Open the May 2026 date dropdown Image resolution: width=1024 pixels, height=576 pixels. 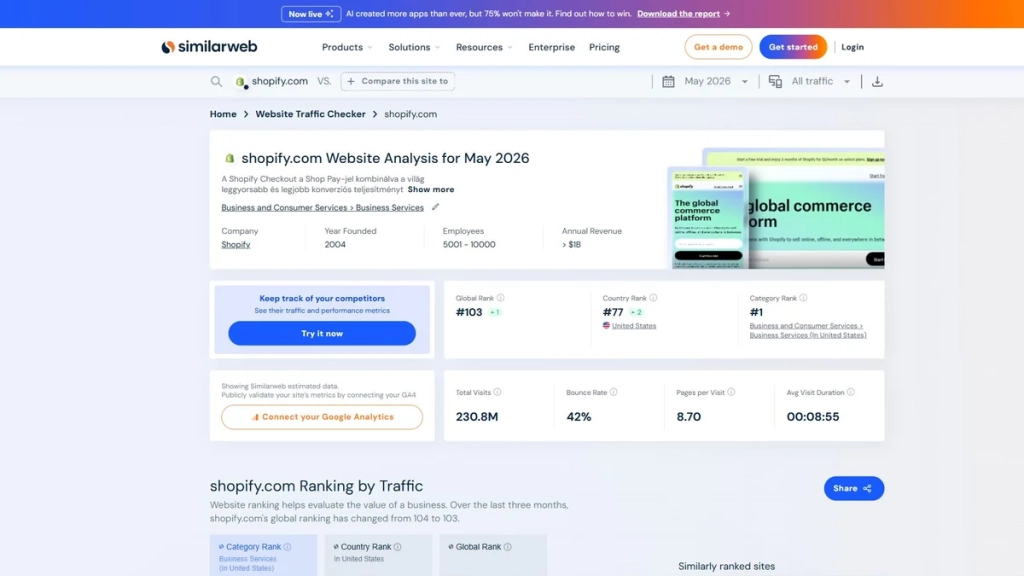[x=715, y=82]
